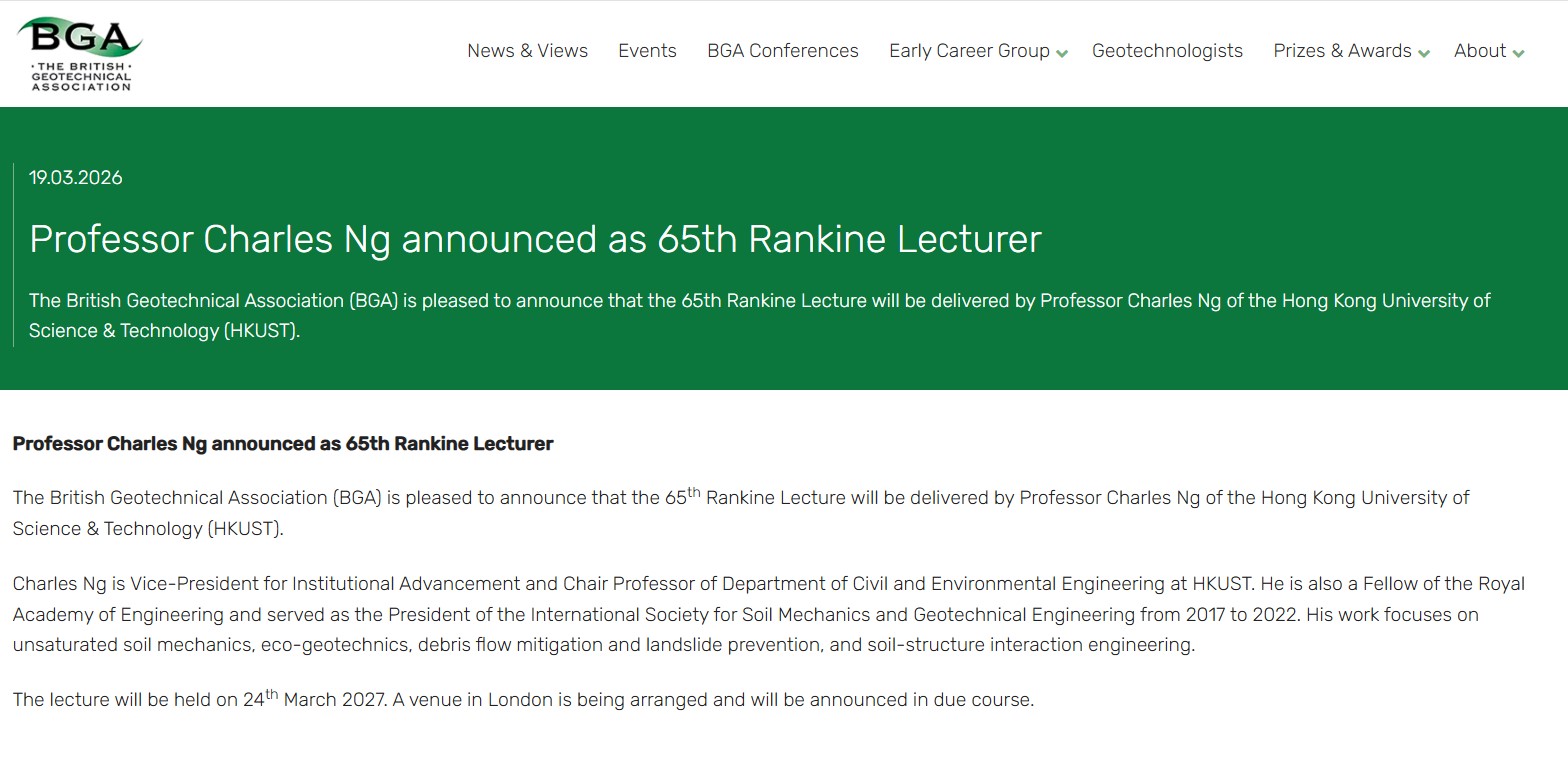Expand the About dropdown chevron

click(1518, 53)
